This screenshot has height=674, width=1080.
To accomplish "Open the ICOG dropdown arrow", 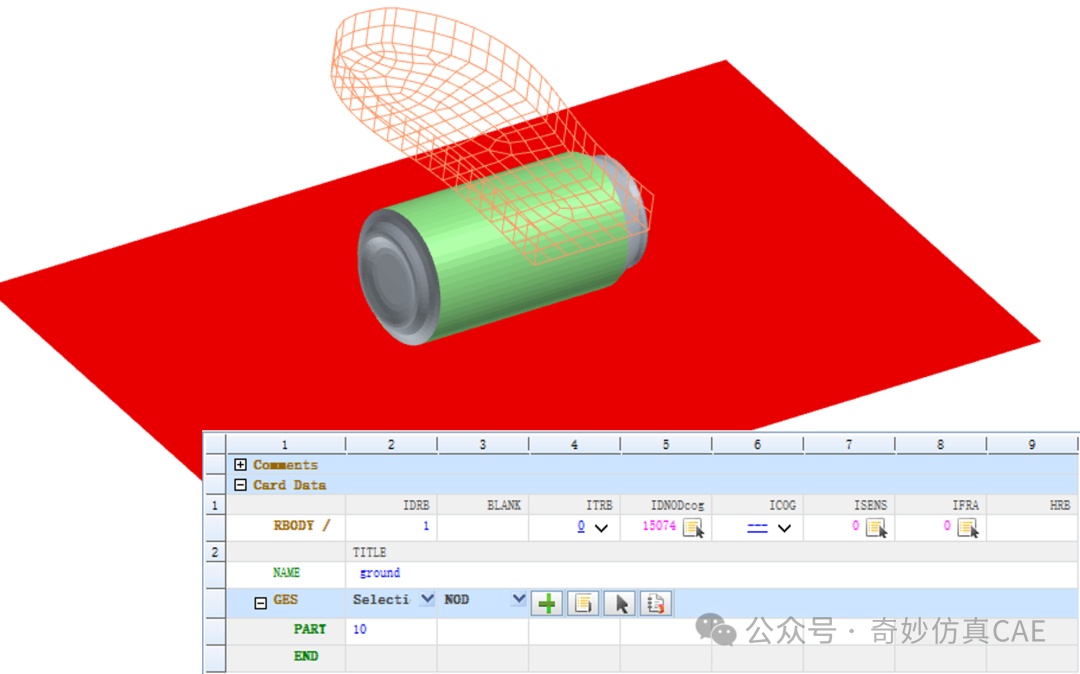I will point(785,528).
